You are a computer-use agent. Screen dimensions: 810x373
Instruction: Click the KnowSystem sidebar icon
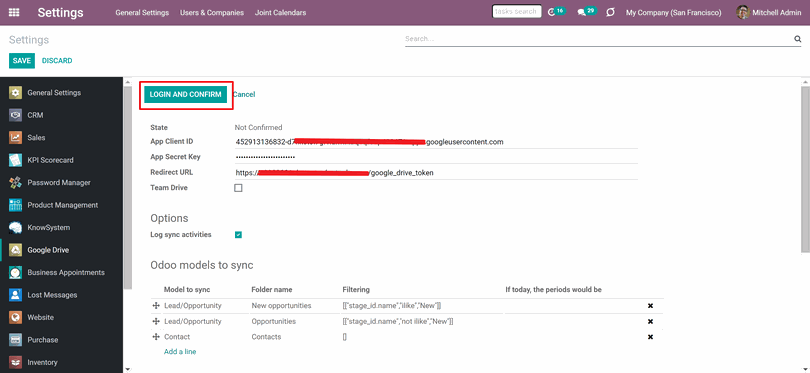coord(15,228)
